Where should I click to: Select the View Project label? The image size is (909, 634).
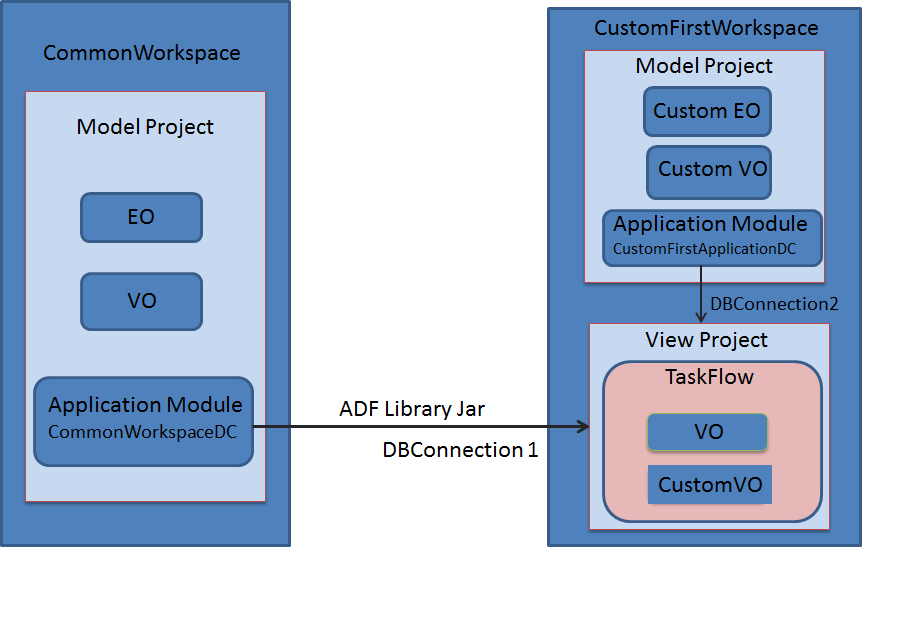tap(706, 340)
